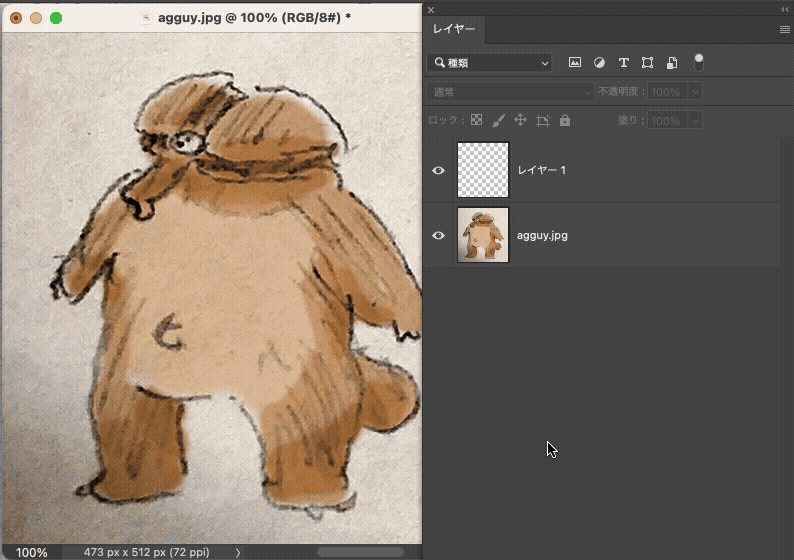Toggle layer filtering on/off switch
The image size is (794, 560).
pos(698,62)
